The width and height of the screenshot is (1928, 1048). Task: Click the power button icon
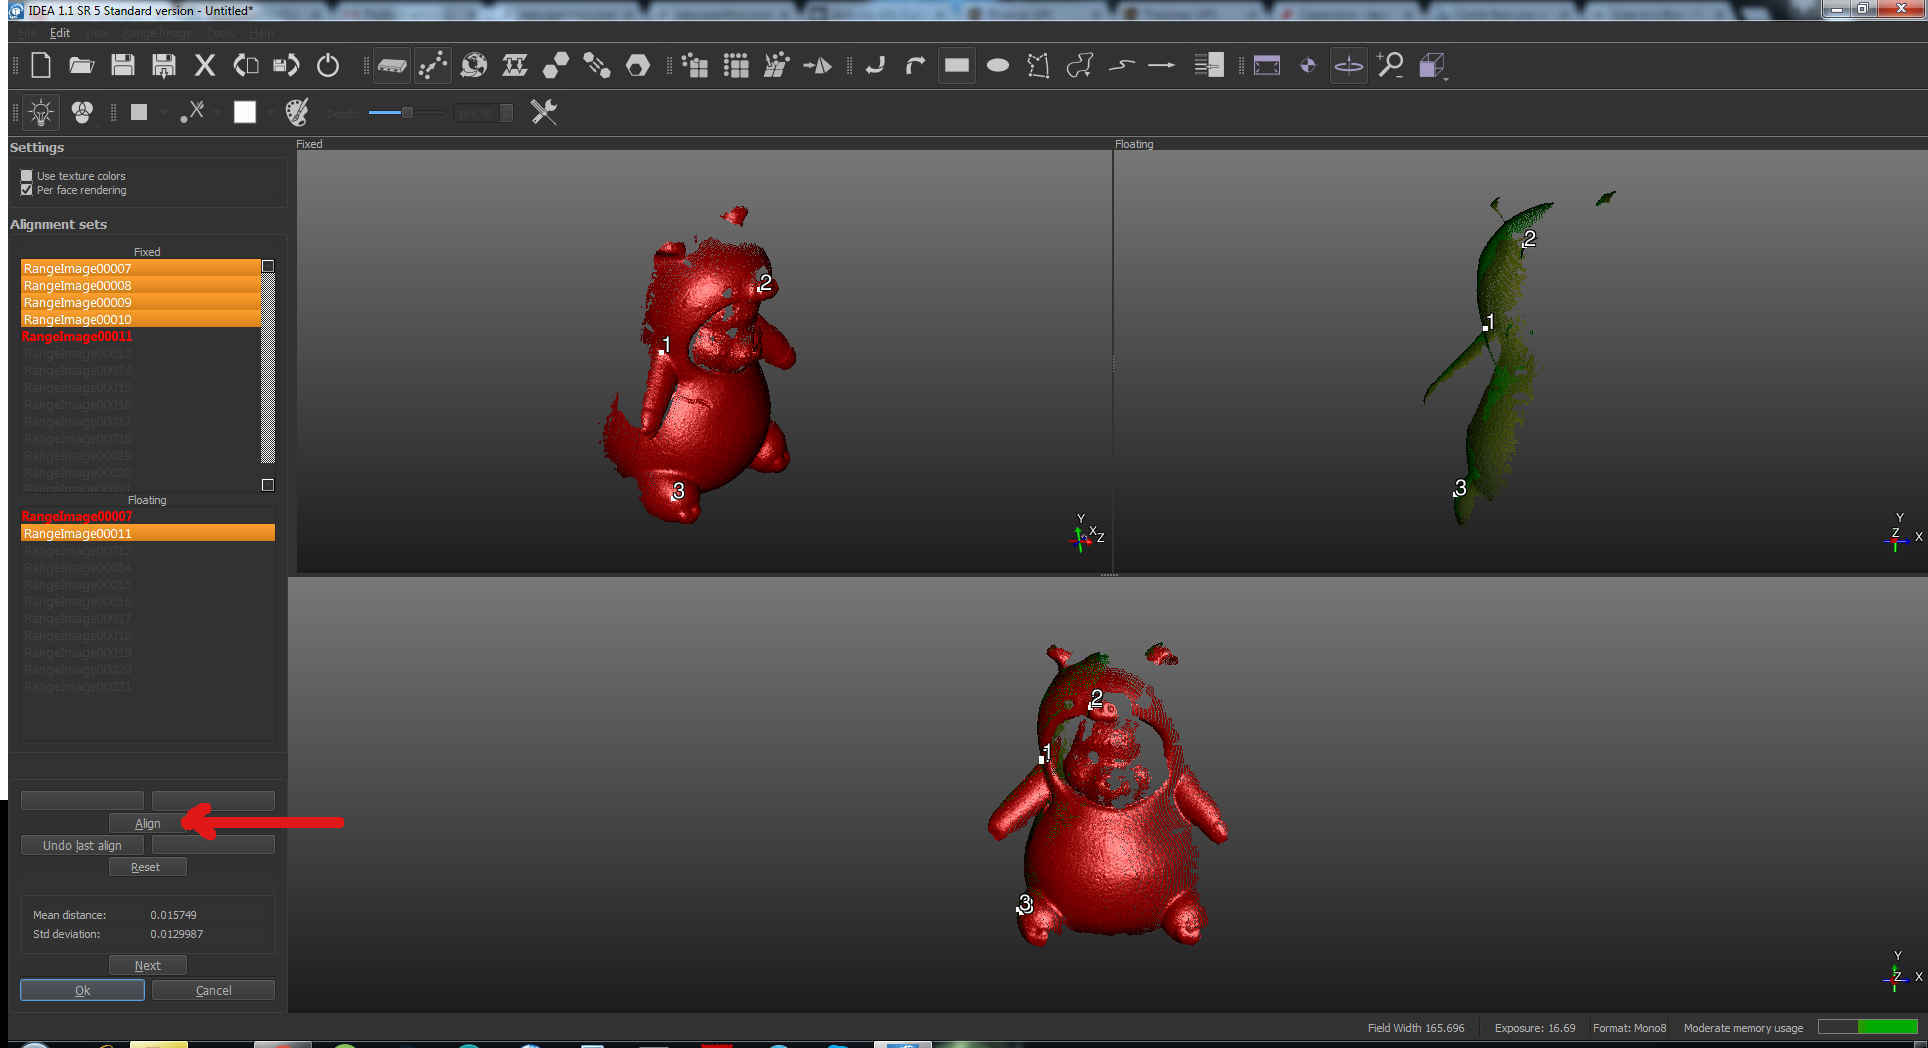click(x=328, y=66)
